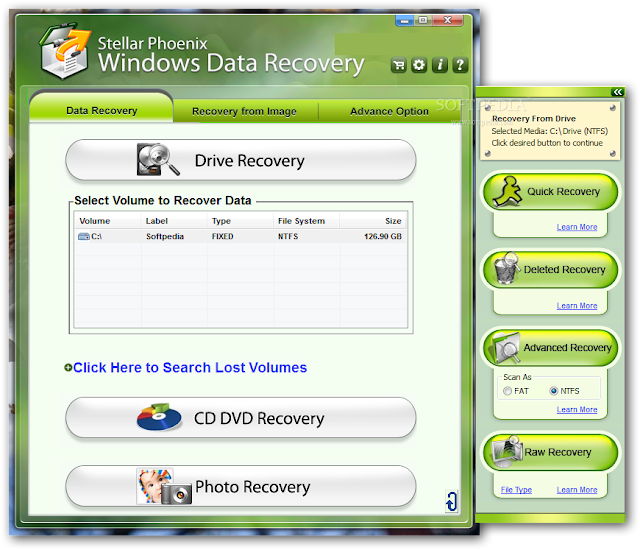Click the Label column header
Screen dimensions: 640x550
[x=174, y=221]
